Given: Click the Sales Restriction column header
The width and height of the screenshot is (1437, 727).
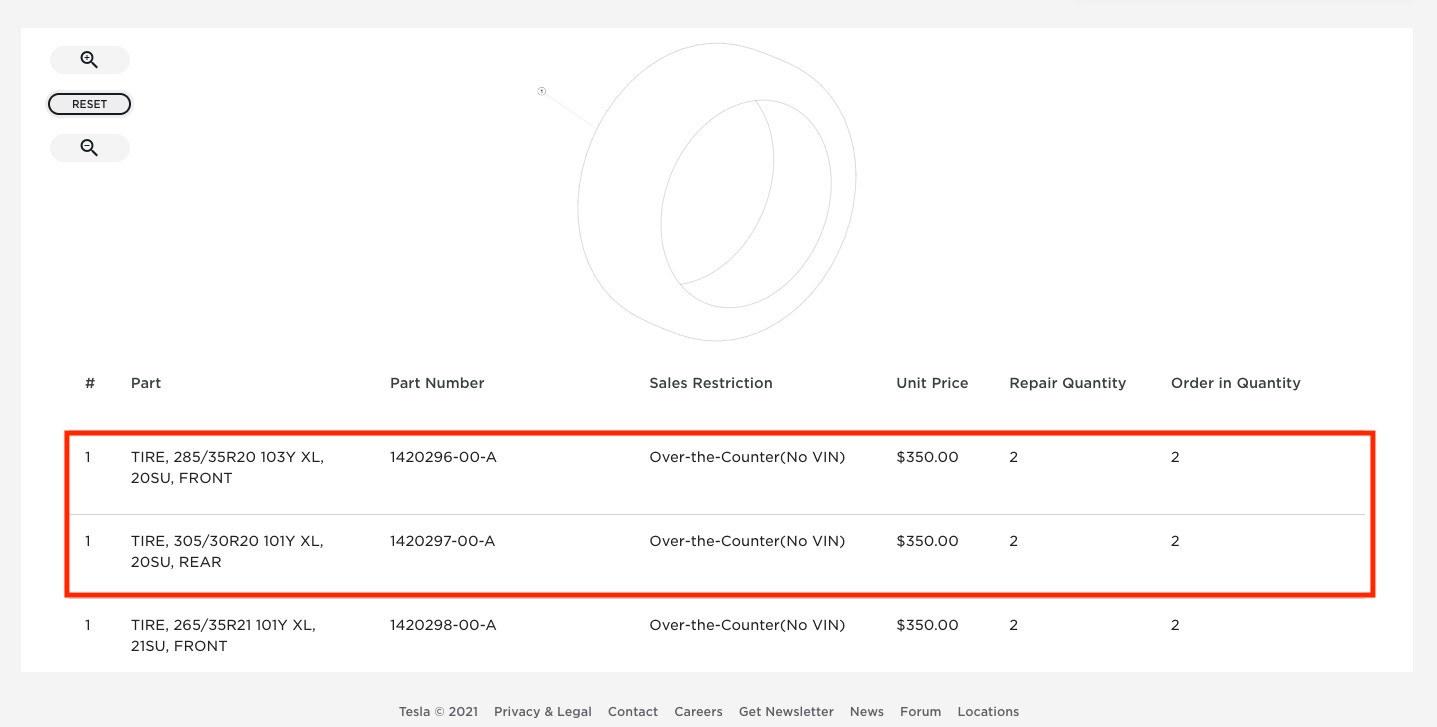Looking at the screenshot, I should [711, 383].
